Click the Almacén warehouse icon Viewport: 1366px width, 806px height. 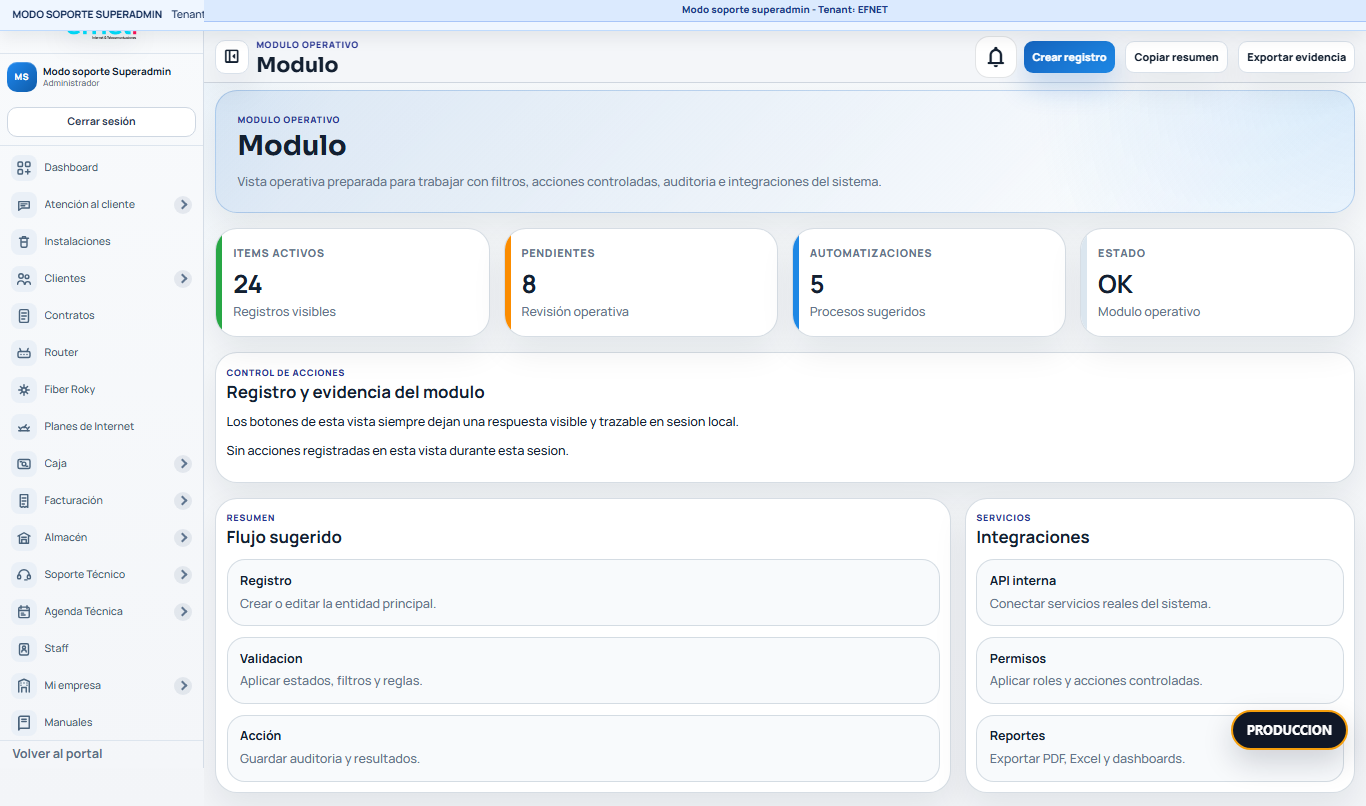25,538
